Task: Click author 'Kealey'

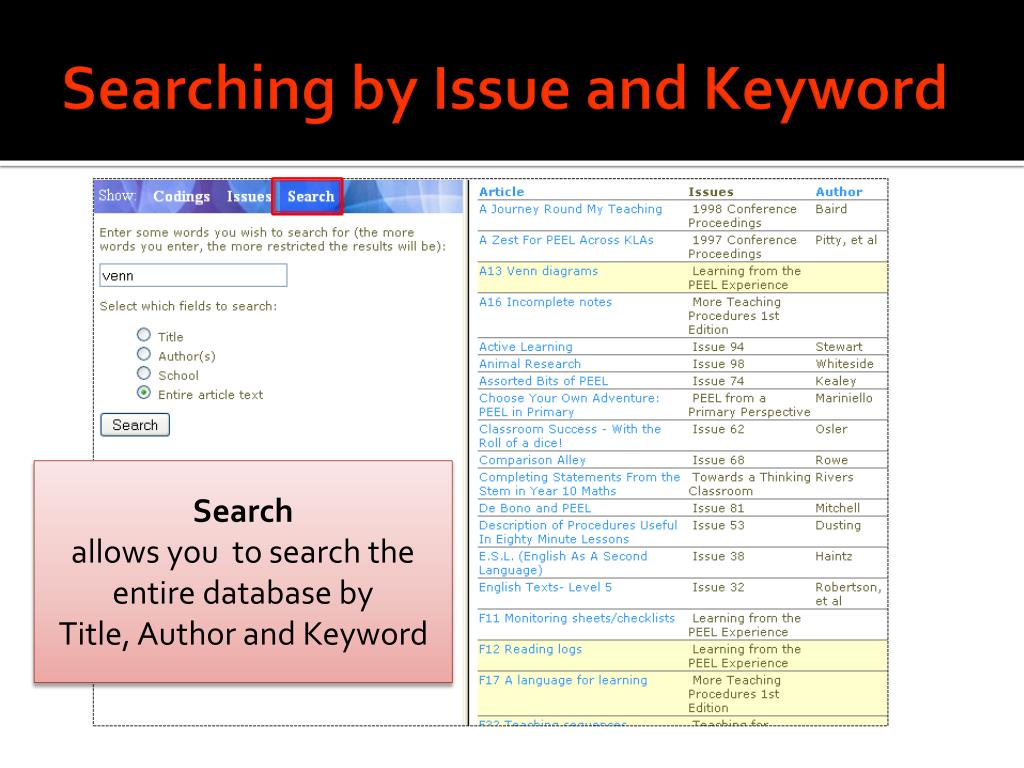Action: [x=835, y=381]
